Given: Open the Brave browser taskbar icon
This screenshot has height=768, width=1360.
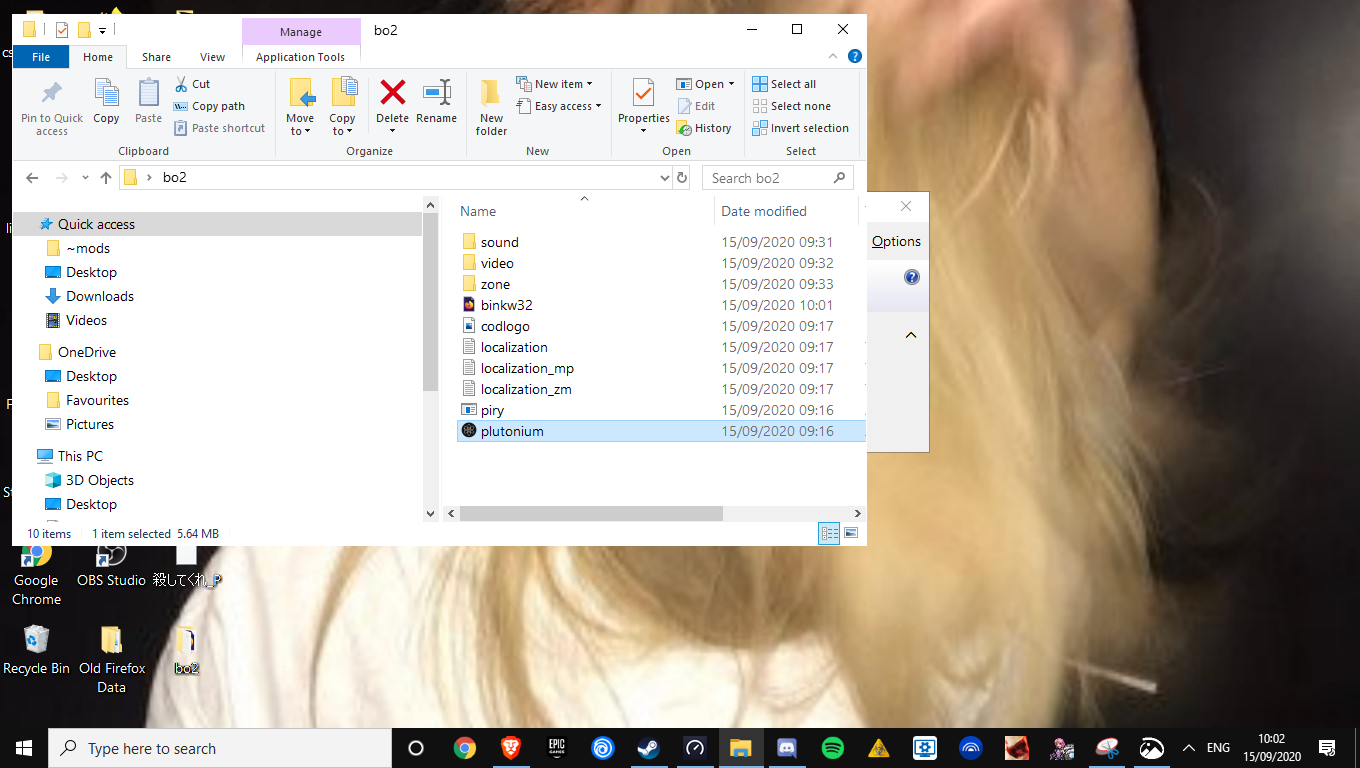Looking at the screenshot, I should point(510,748).
